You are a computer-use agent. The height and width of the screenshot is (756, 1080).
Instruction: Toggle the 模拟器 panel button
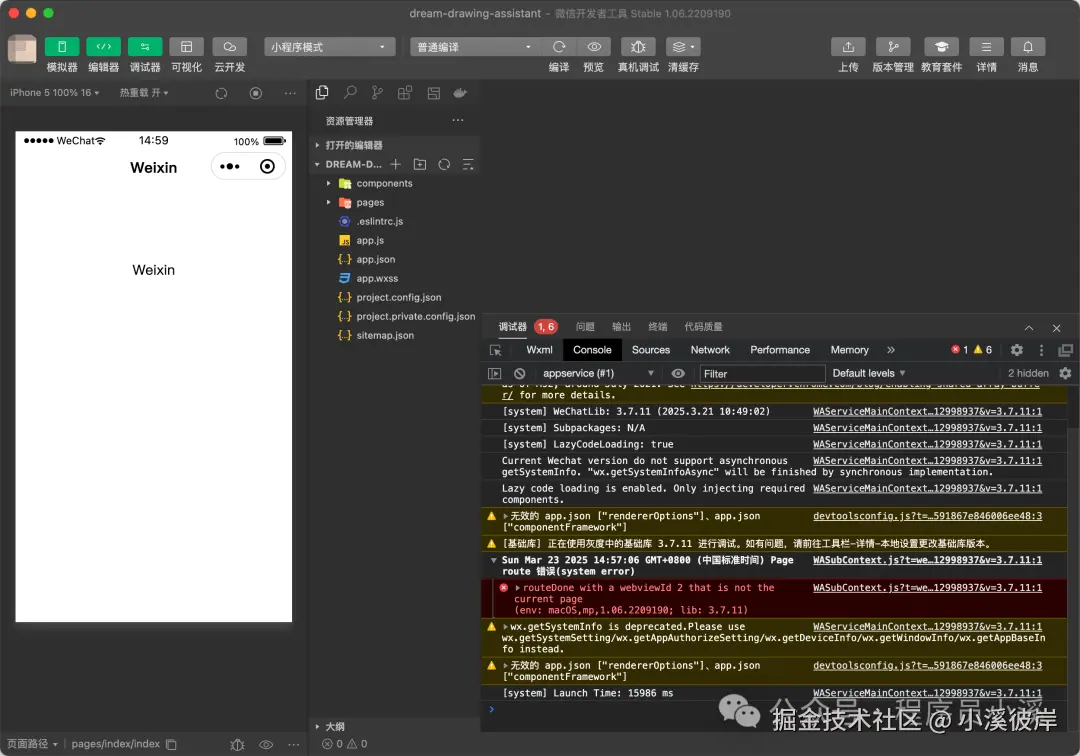pos(62,47)
